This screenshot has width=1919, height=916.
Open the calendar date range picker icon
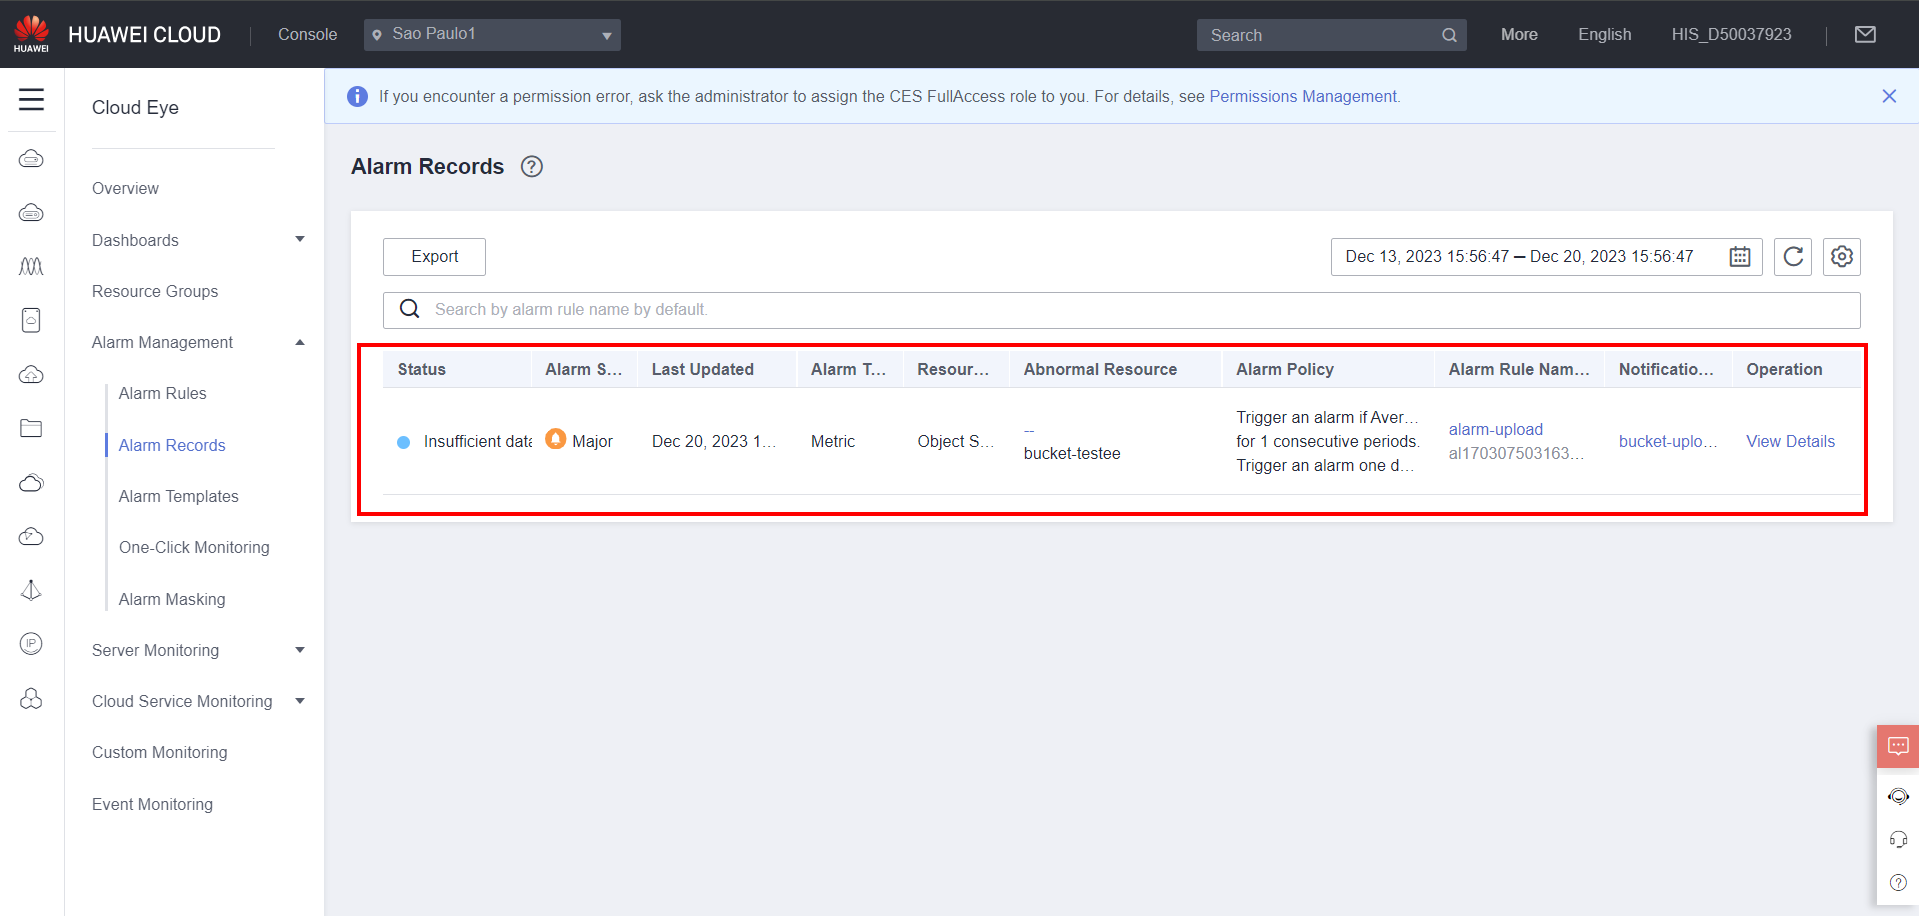[1740, 257]
